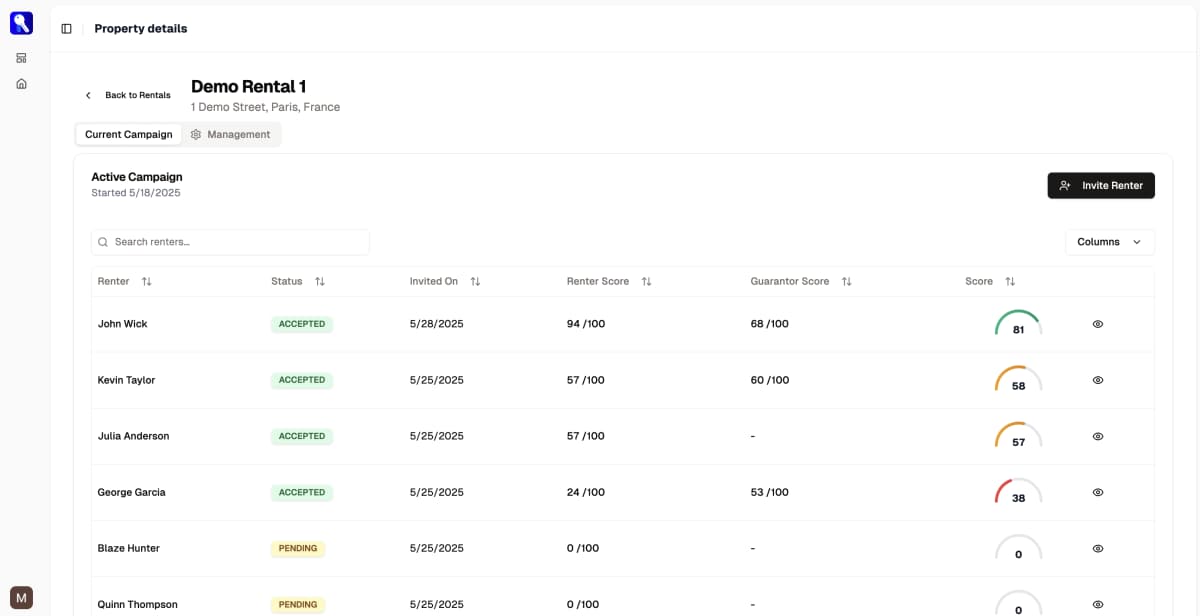Sort by the Status column icon

[320, 282]
